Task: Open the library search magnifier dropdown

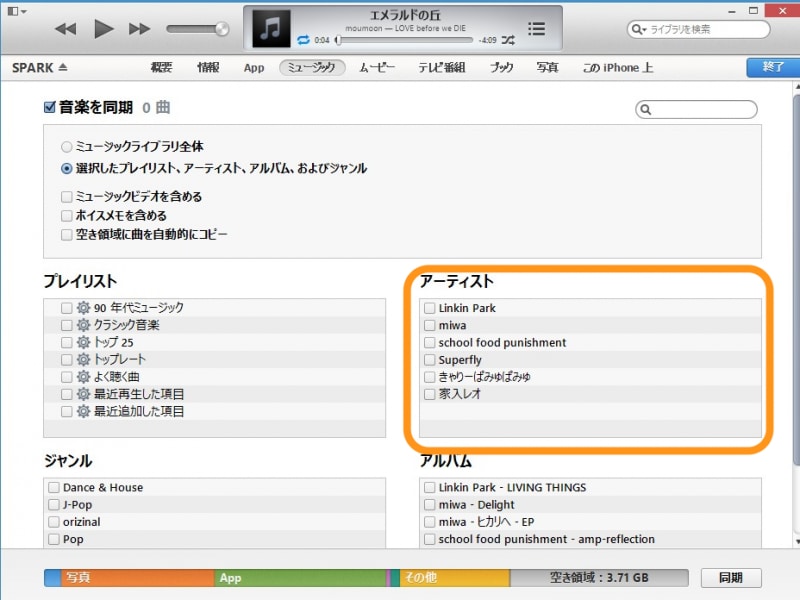Action: [638, 29]
